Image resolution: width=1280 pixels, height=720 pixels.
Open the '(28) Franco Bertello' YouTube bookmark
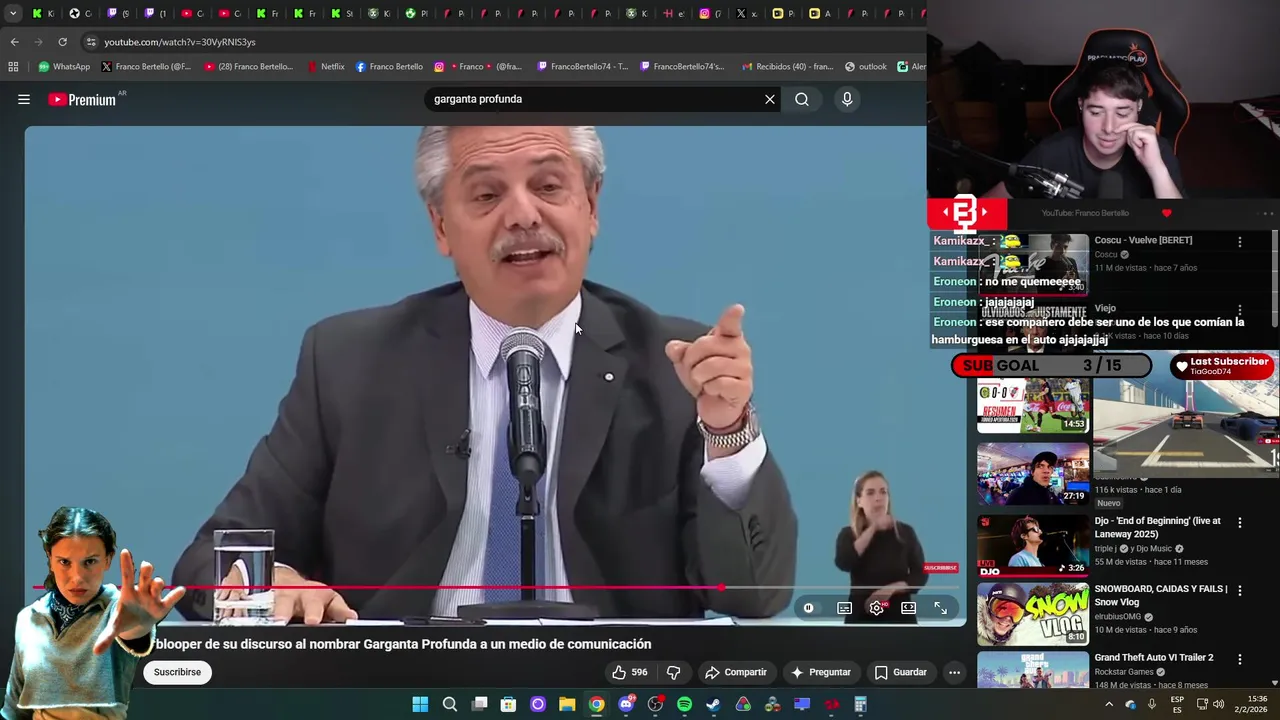tap(249, 67)
